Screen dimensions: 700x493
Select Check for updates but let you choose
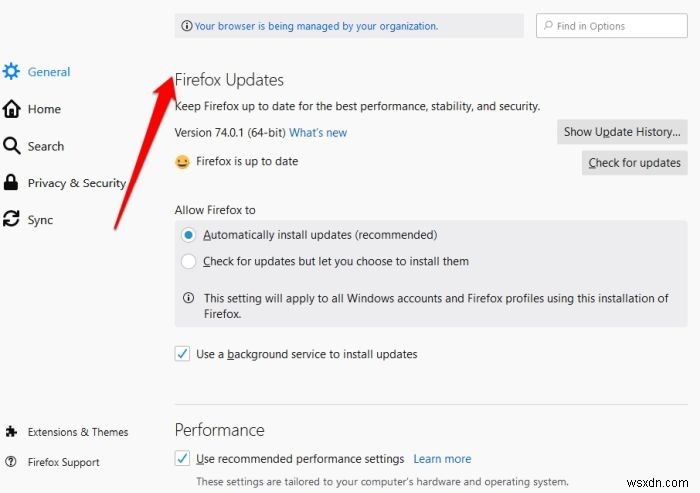click(188, 261)
